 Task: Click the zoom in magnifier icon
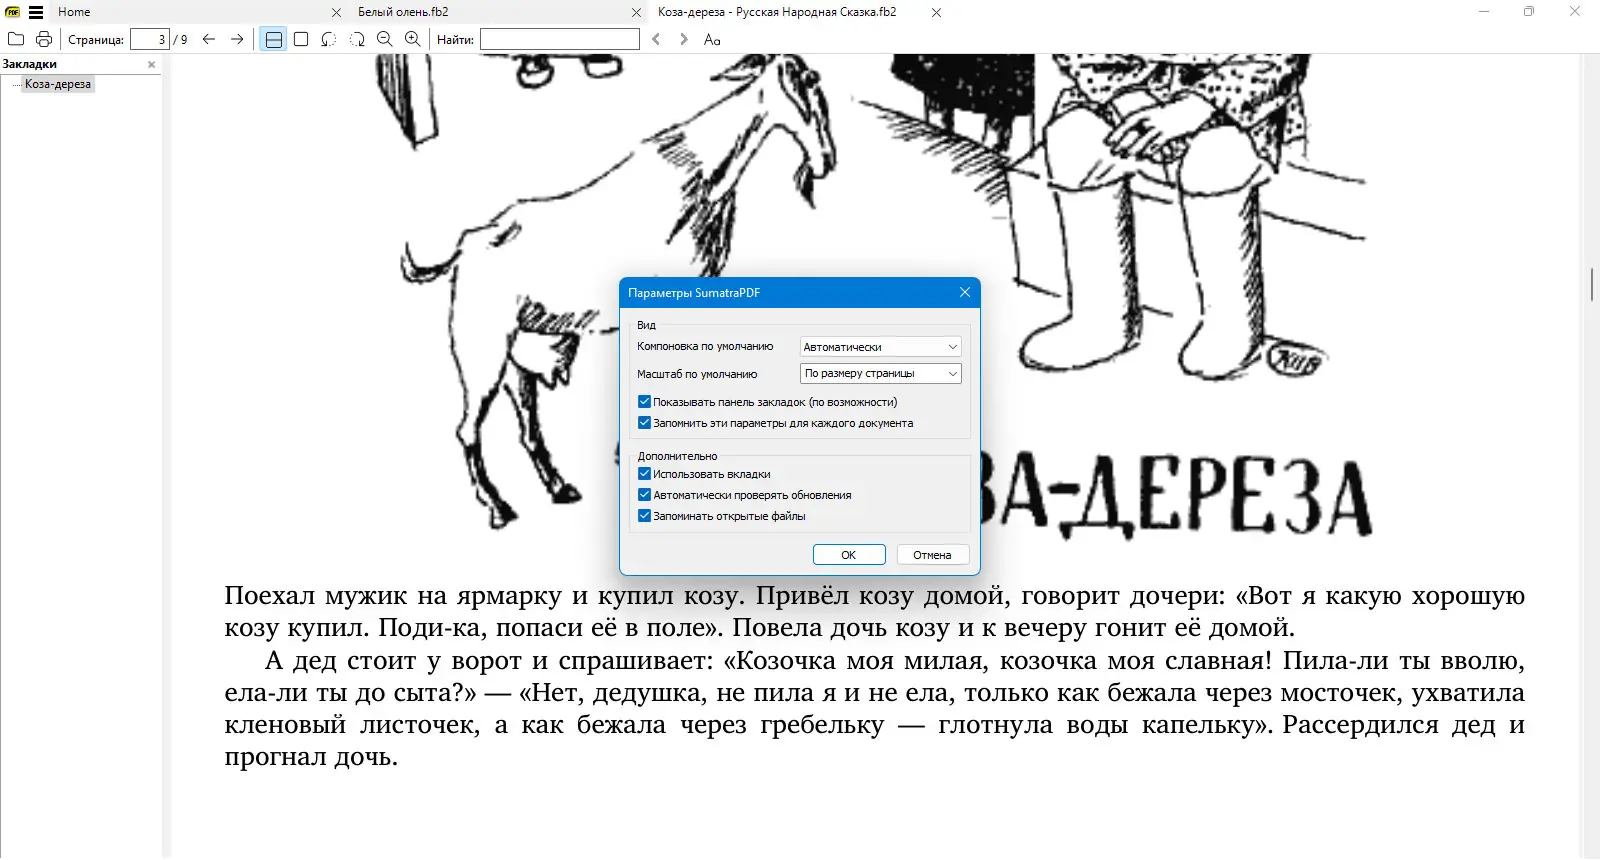[x=413, y=39]
